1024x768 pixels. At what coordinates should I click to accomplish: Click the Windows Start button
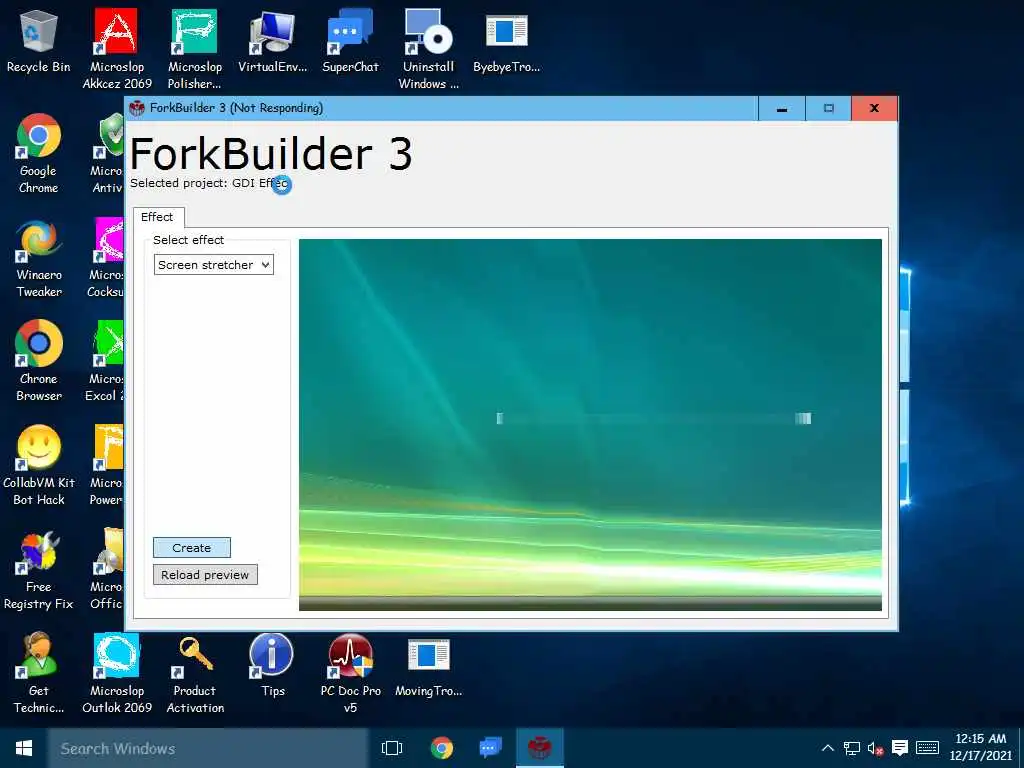point(24,748)
